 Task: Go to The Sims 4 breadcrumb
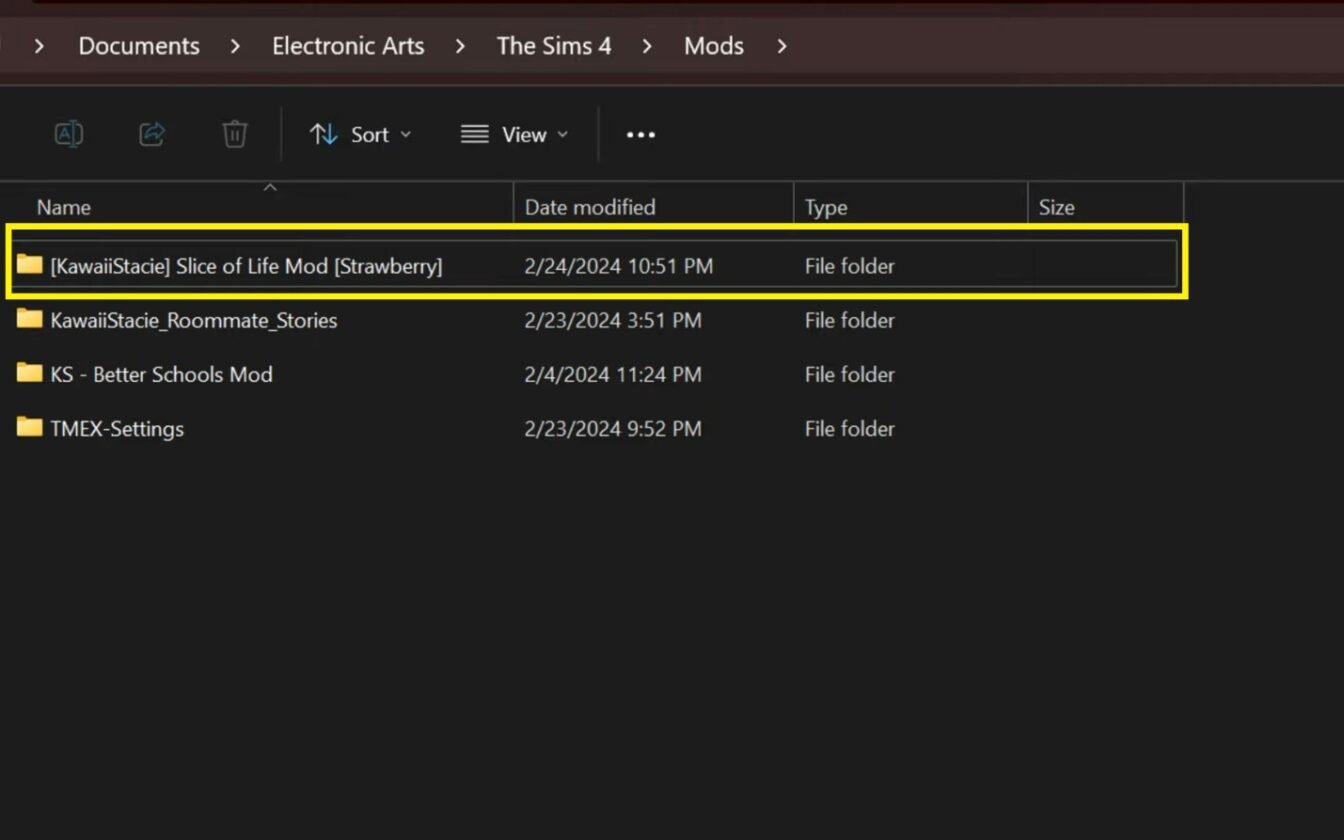[x=554, y=46]
